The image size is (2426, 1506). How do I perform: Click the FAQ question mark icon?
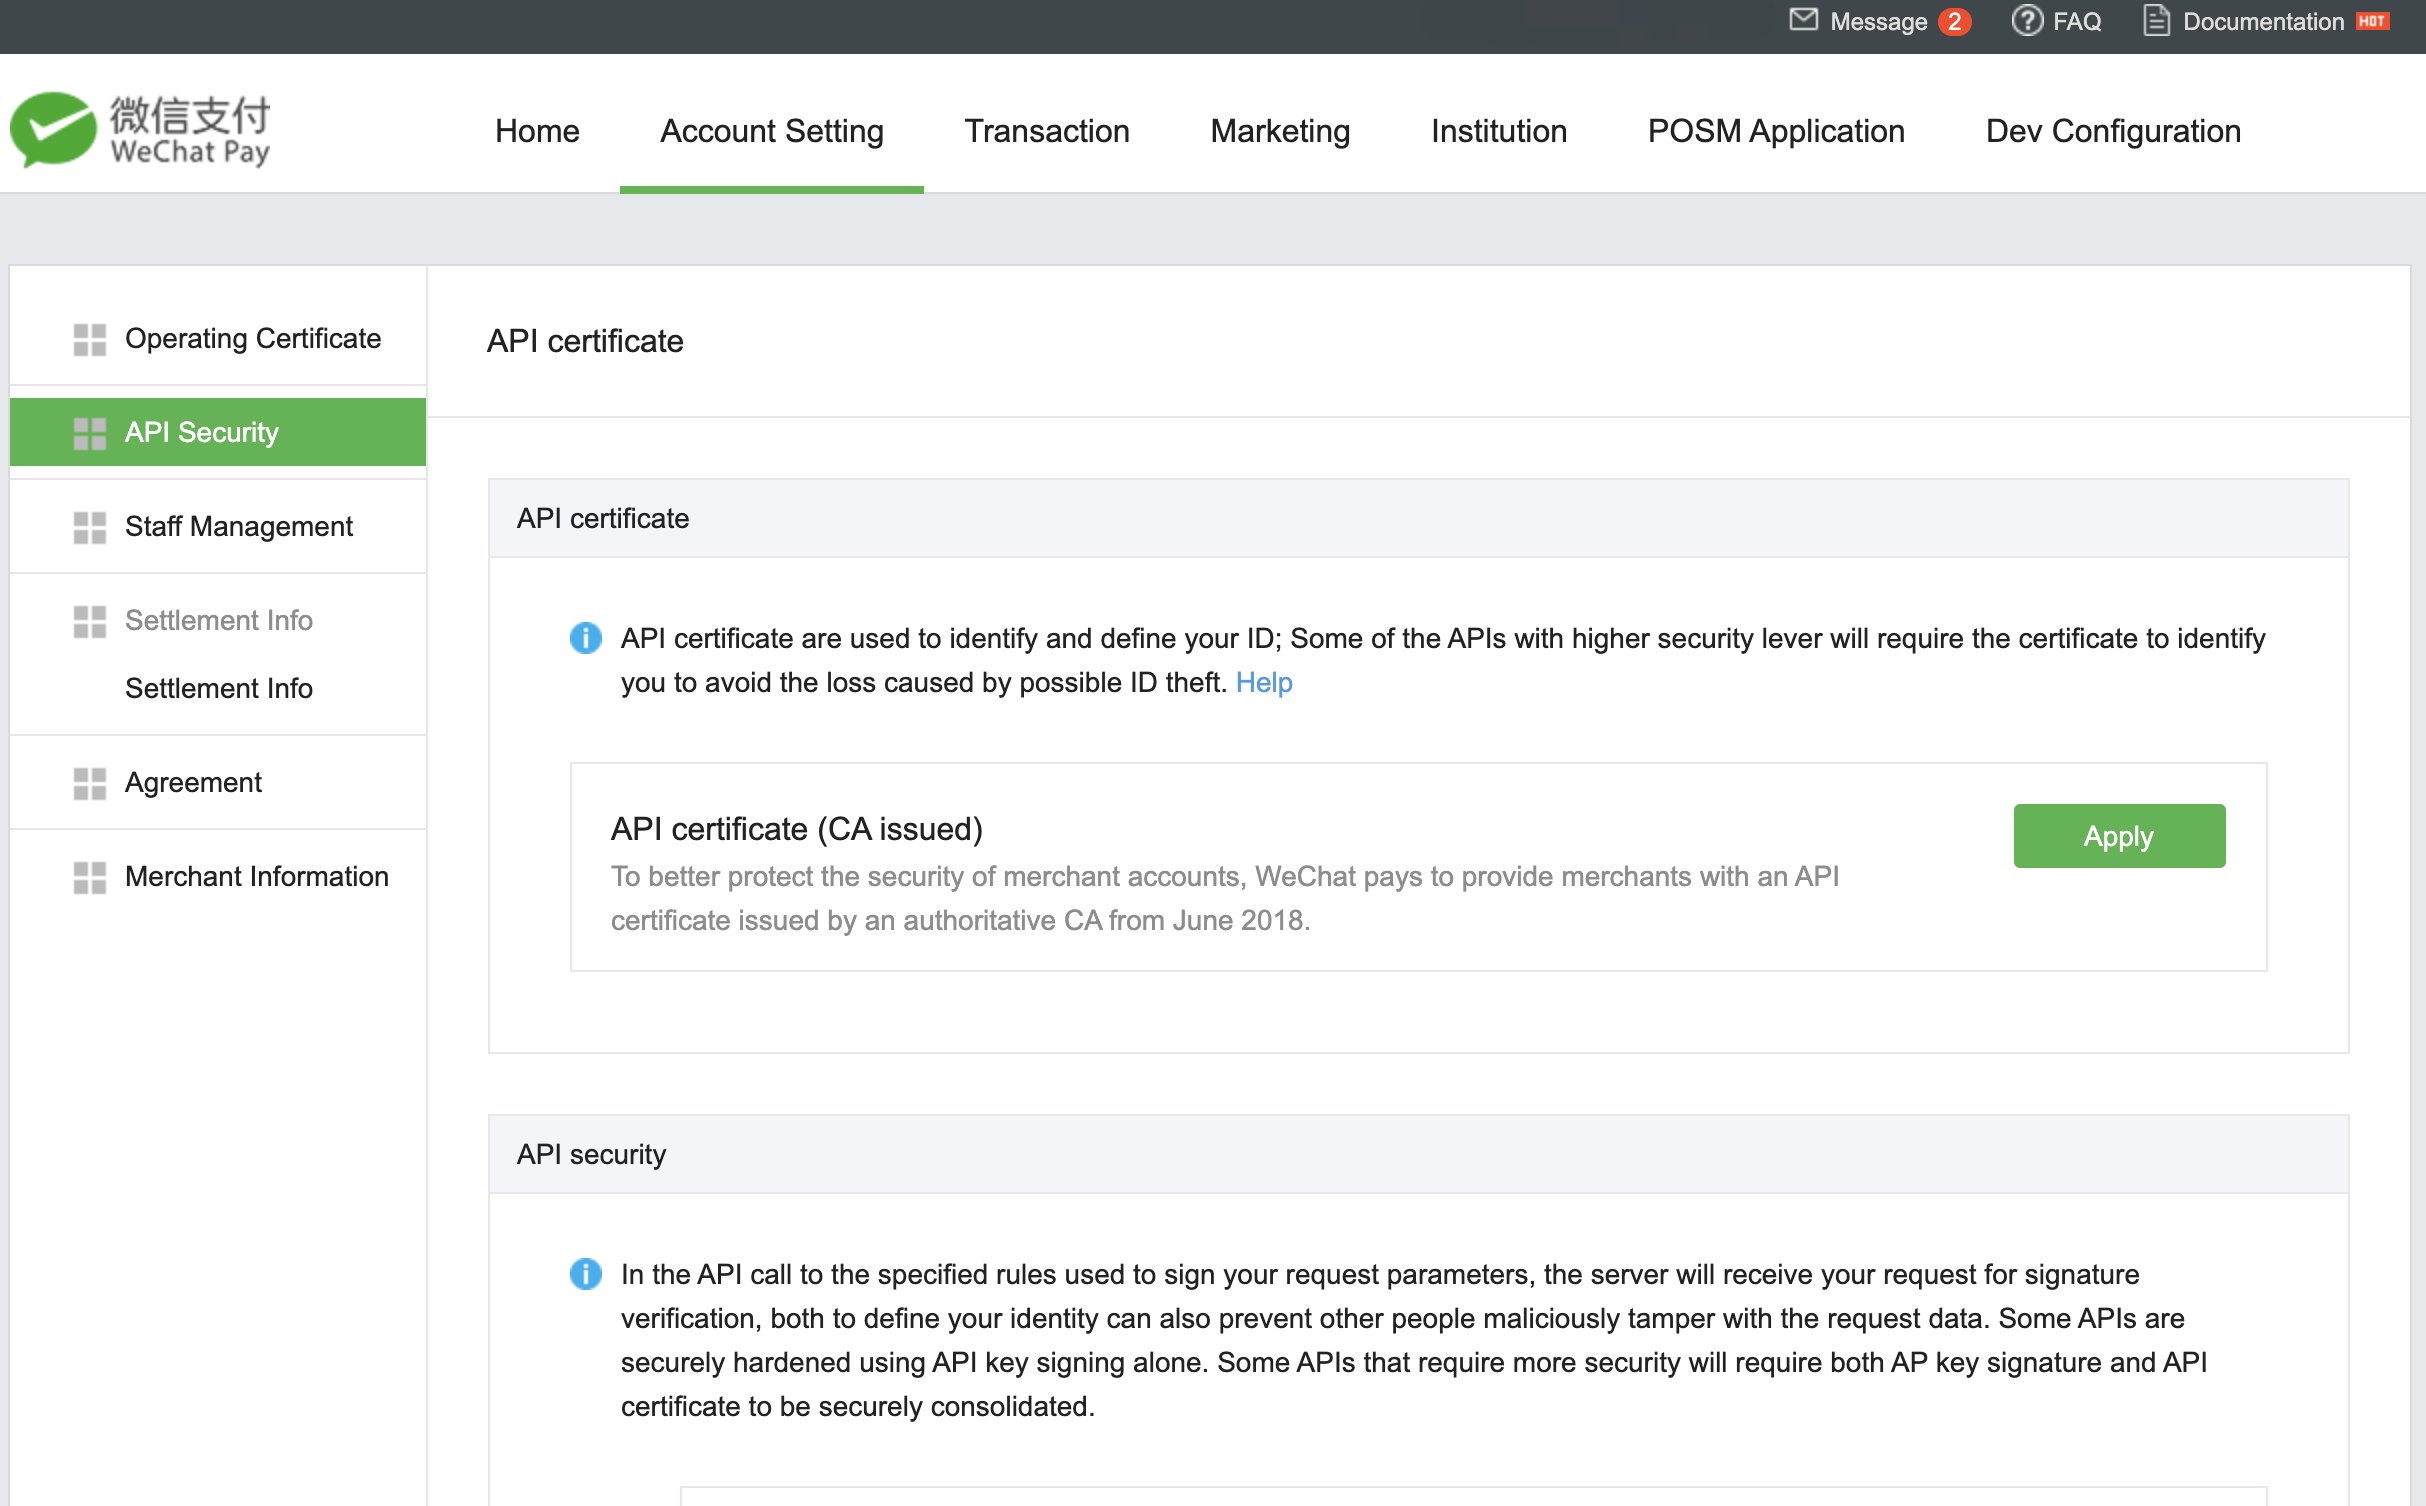click(x=2026, y=21)
